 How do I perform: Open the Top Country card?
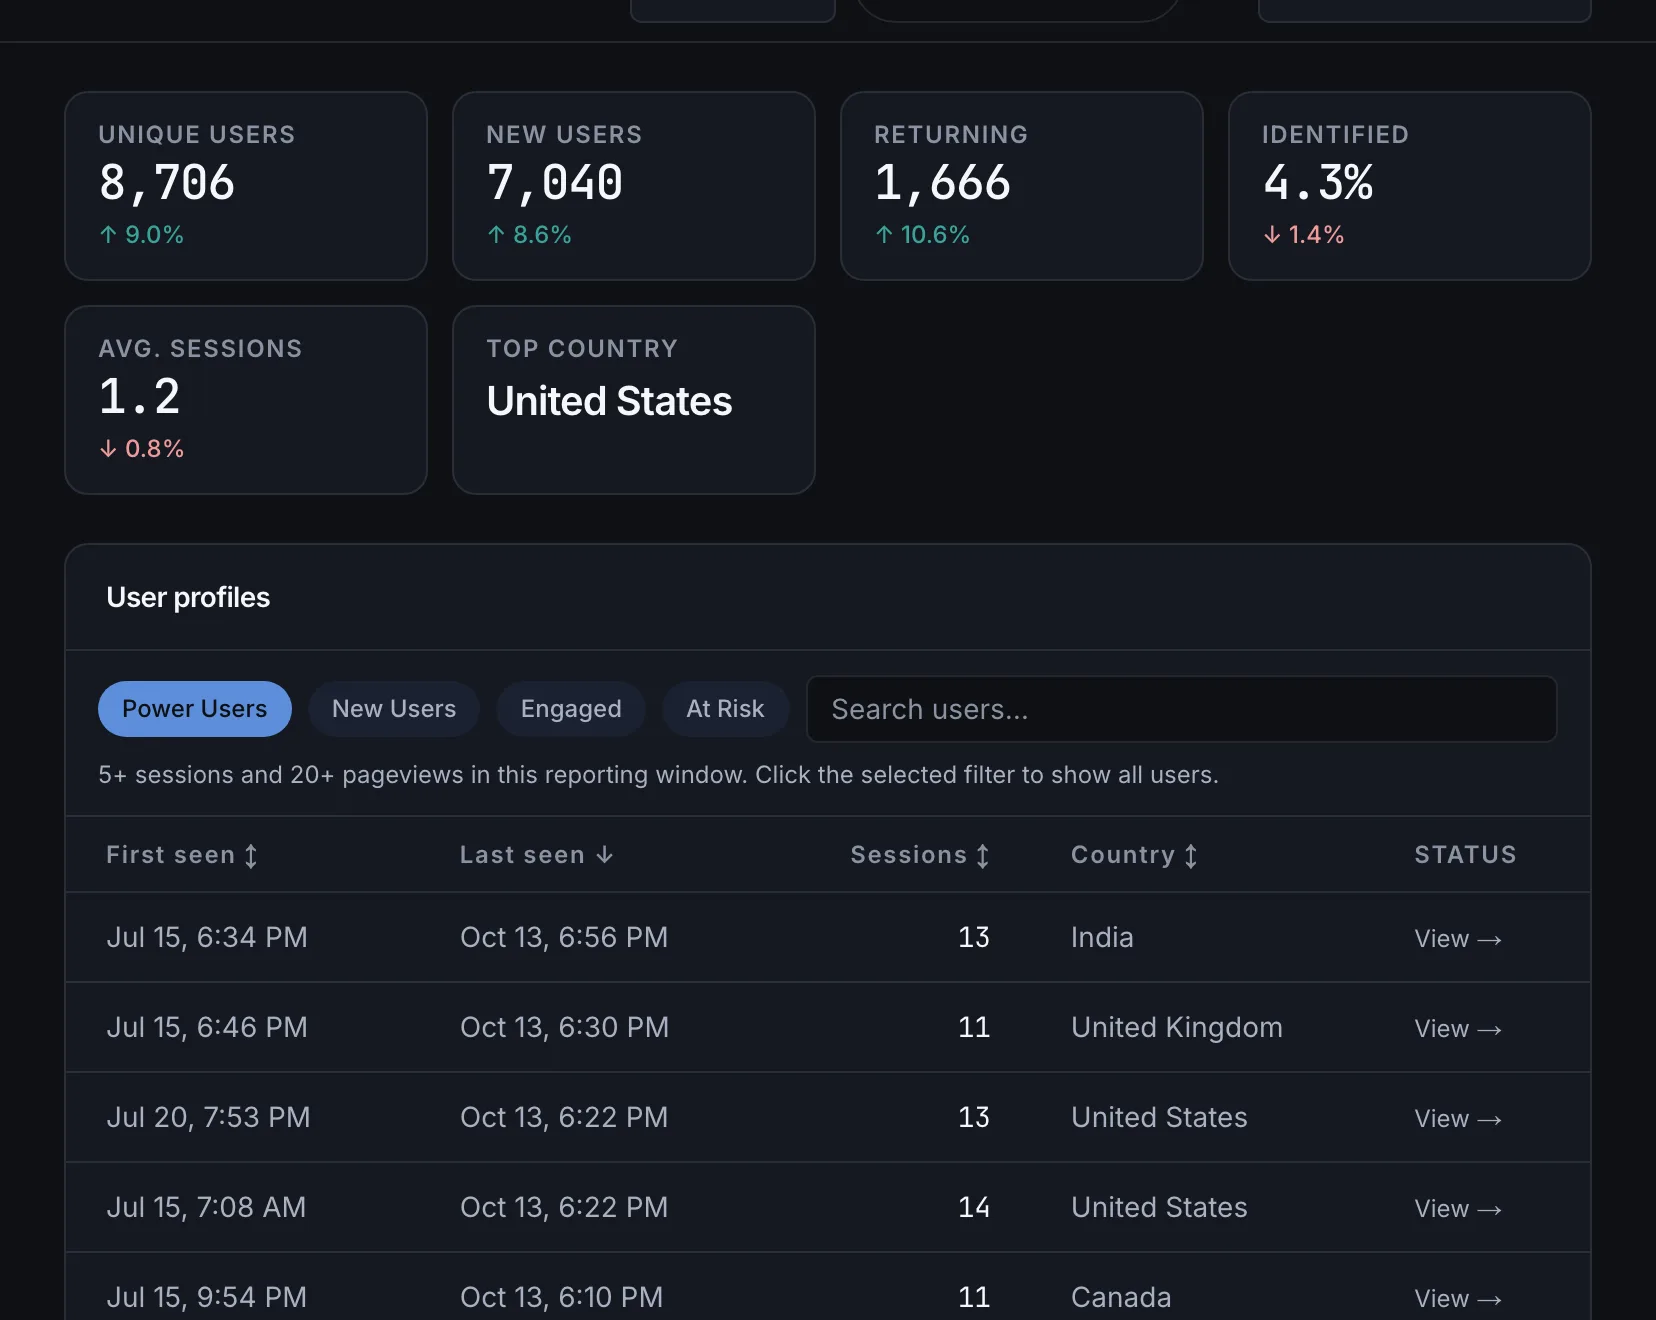pos(634,400)
